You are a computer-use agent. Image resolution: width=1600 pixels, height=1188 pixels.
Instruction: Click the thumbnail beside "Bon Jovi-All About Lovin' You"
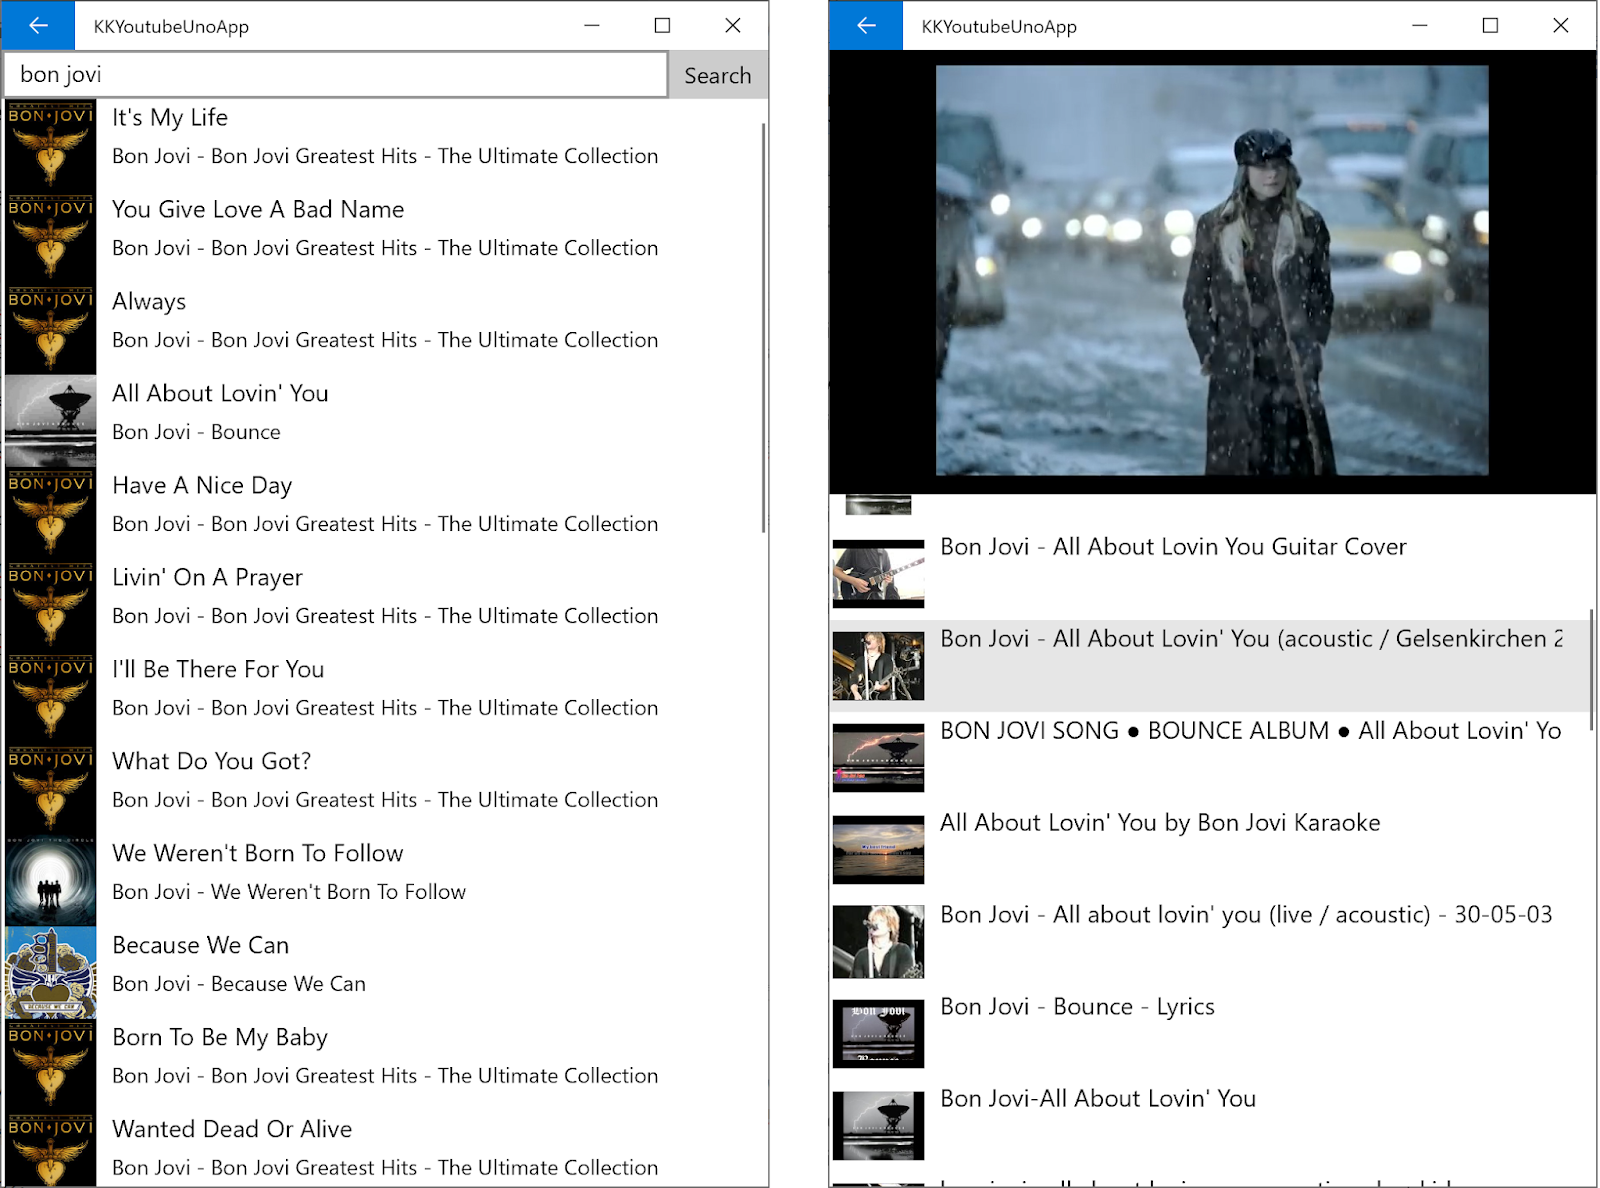[878, 1126]
